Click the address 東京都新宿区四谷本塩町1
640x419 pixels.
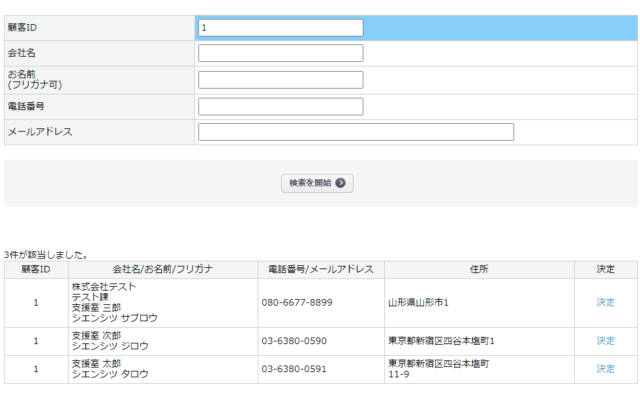[x=441, y=341]
